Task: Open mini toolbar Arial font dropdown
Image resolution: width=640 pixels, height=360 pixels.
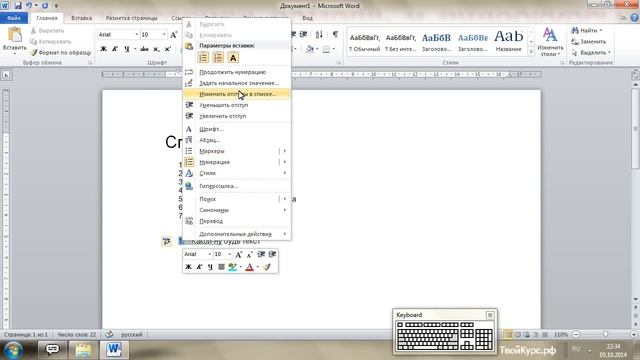Action: (209, 254)
